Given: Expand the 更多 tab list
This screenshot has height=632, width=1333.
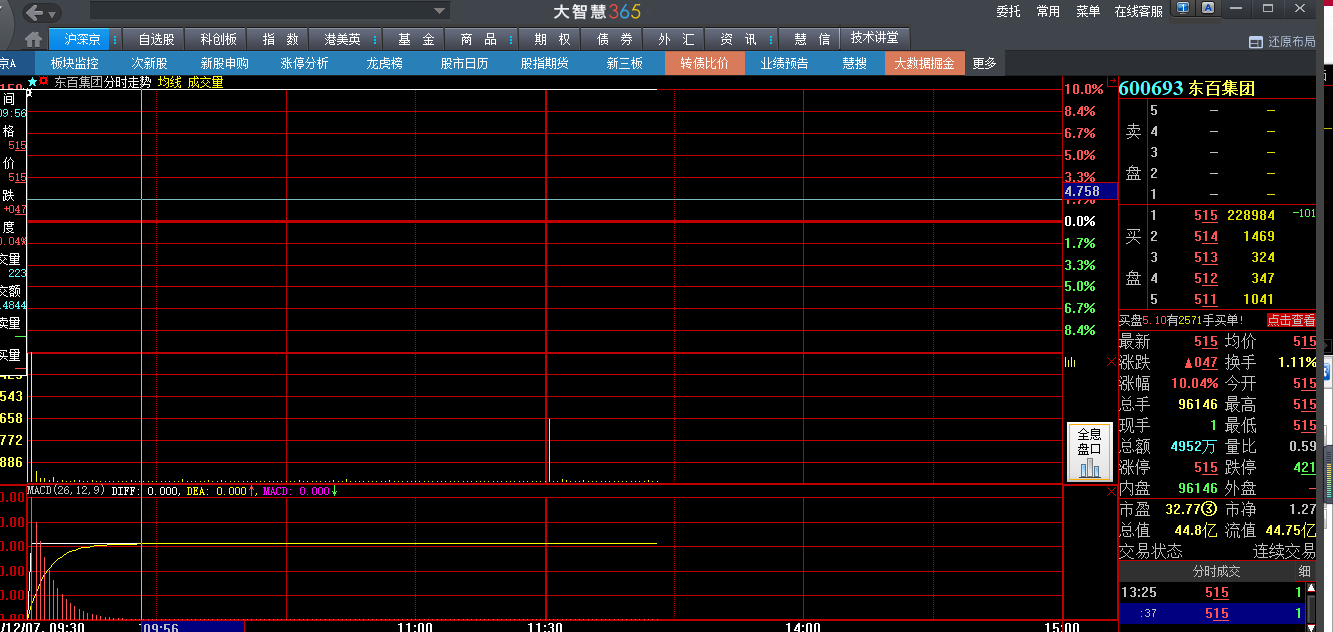Looking at the screenshot, I should pyautogui.click(x=984, y=63).
